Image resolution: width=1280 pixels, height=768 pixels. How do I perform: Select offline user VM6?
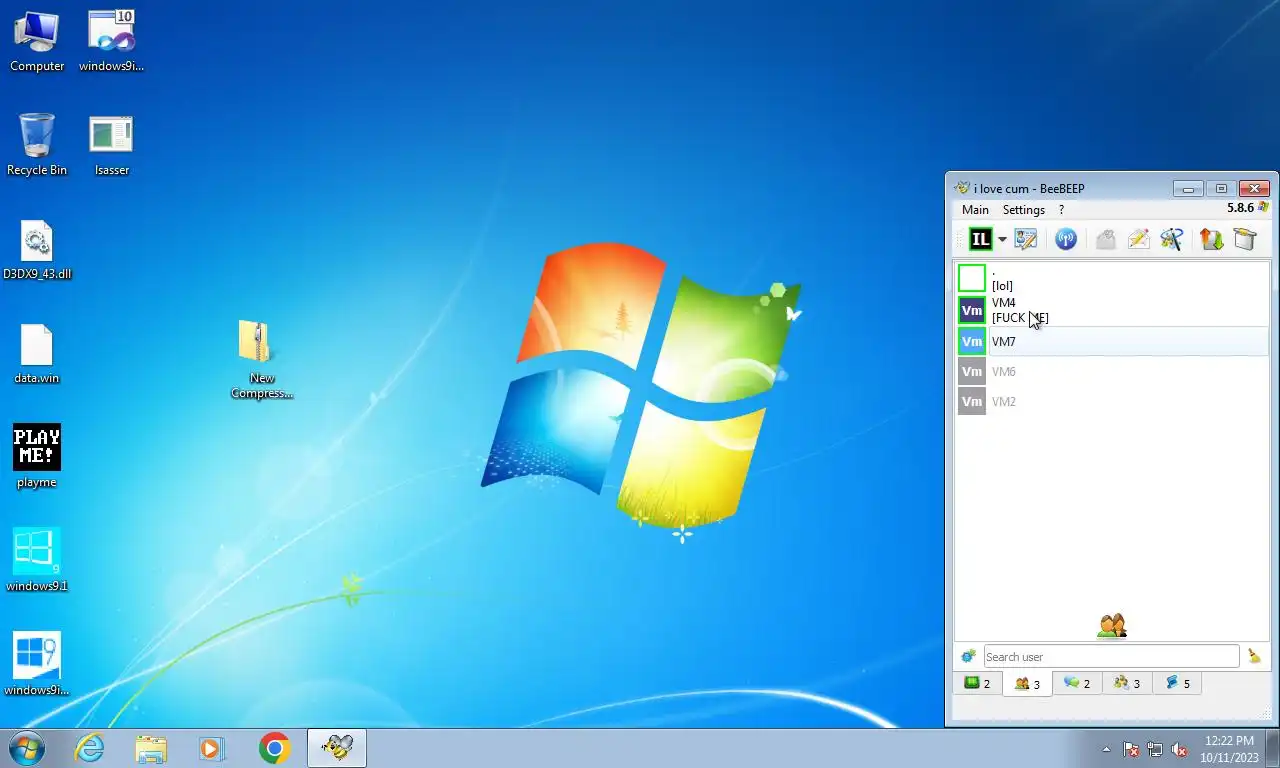(1112, 372)
